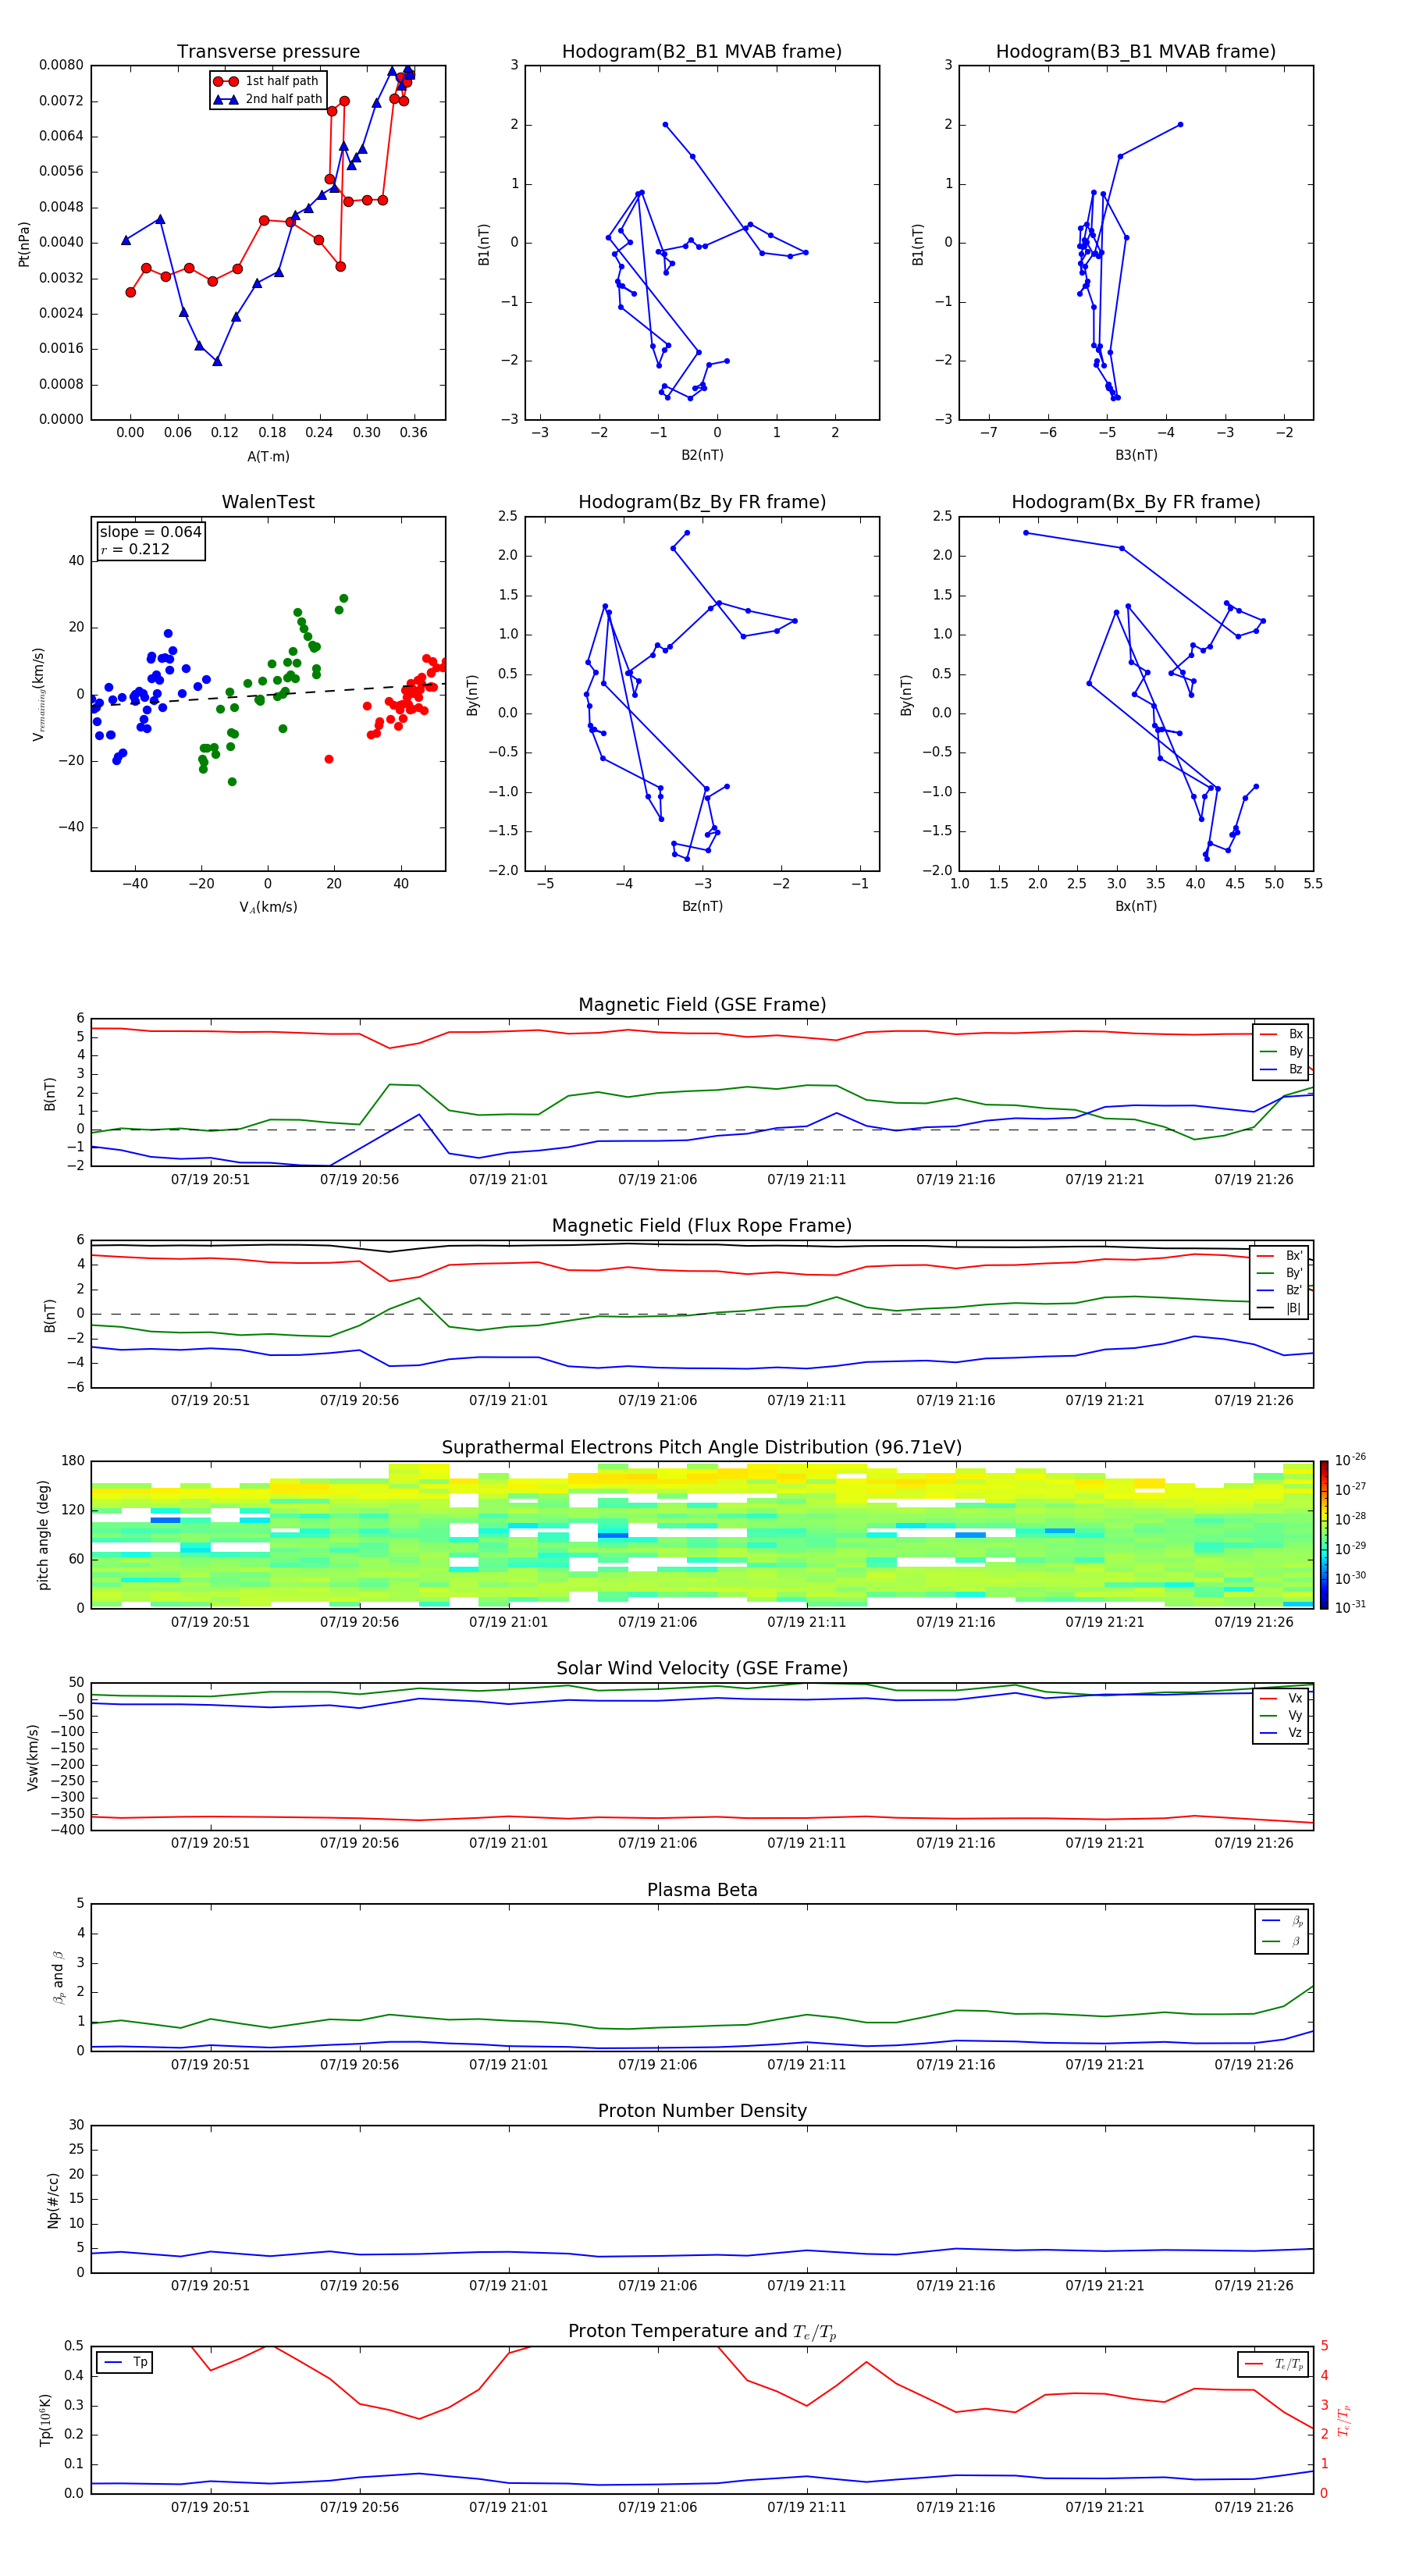Click the By' legend entry in Flux Rope plot
This screenshot has width=1405, height=2576.
pyautogui.click(x=1279, y=1274)
